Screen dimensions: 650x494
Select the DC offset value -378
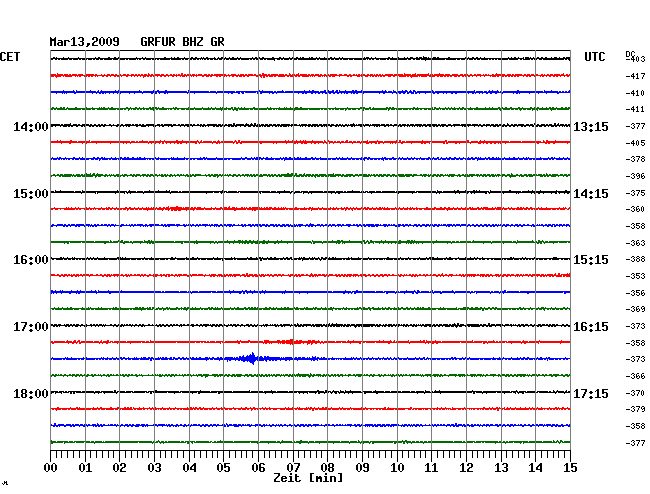click(635, 159)
